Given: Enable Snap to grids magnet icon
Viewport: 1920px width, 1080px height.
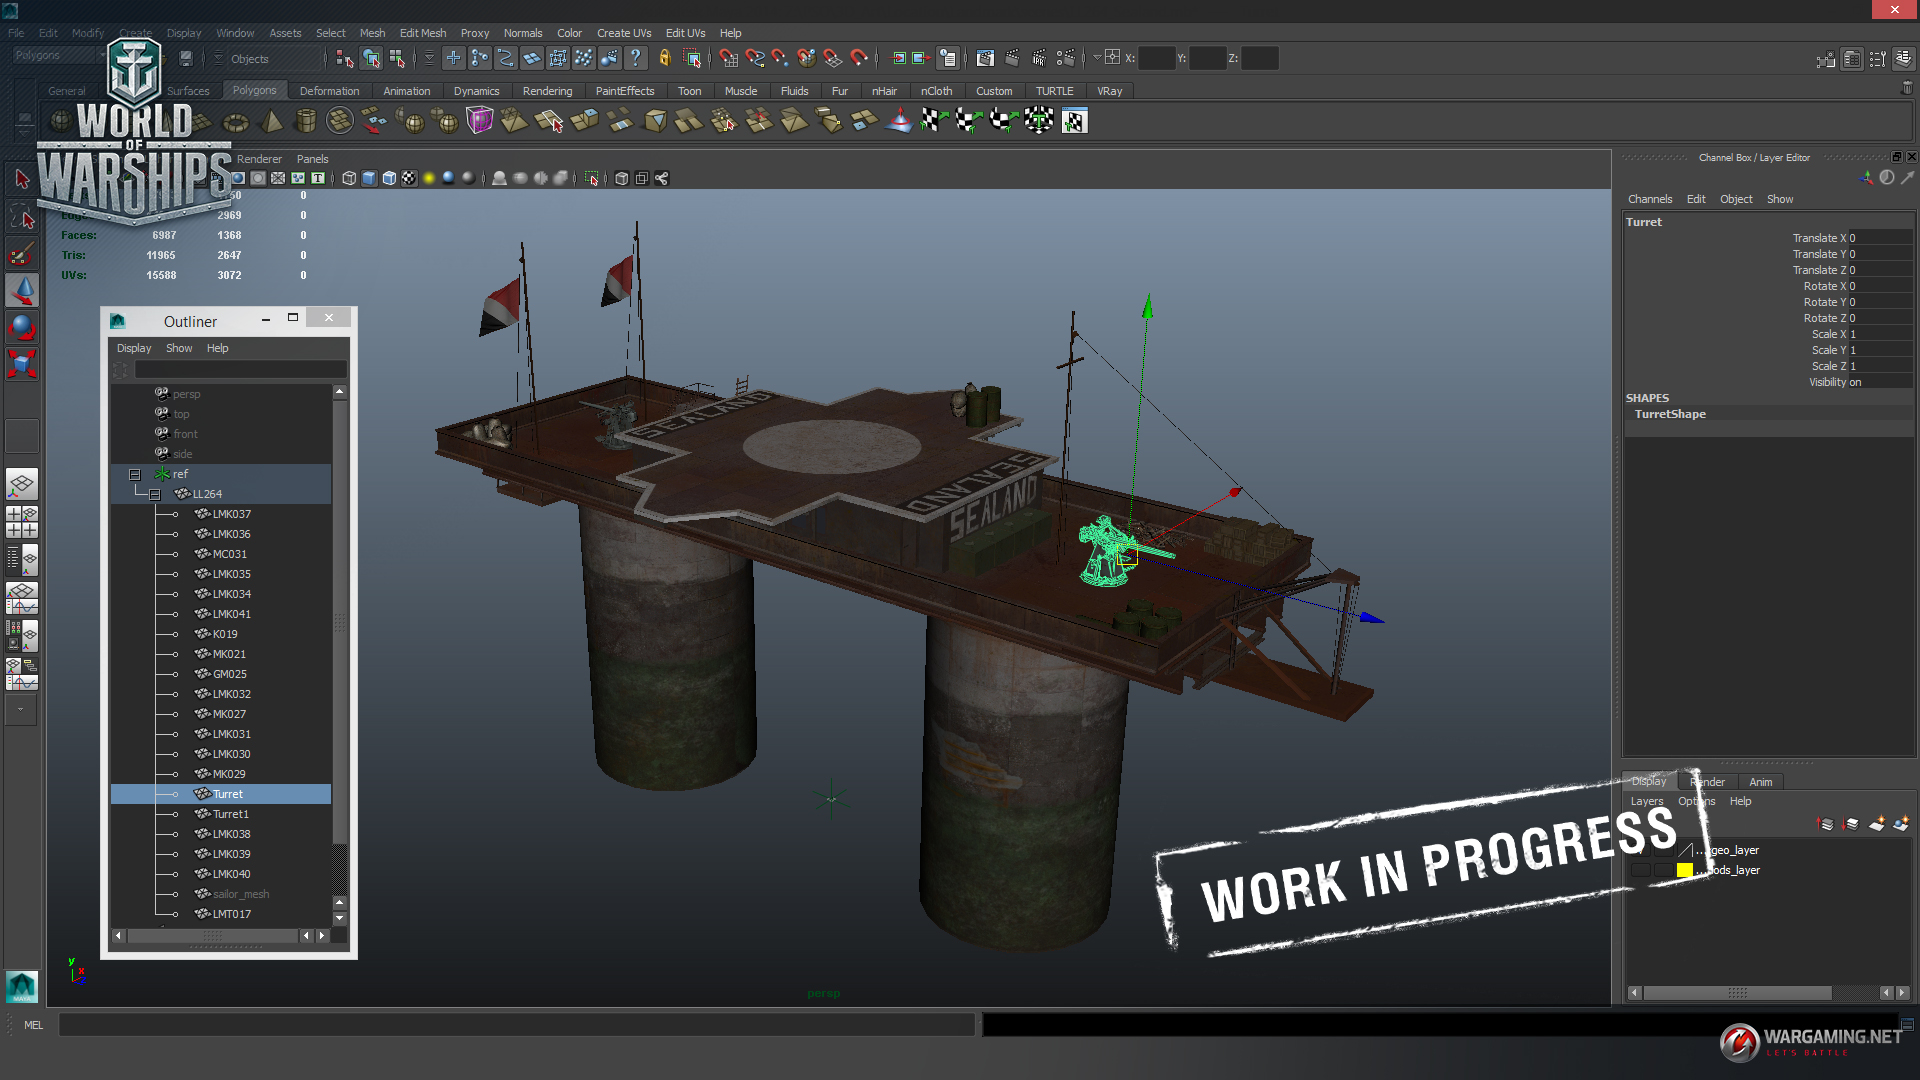Looking at the screenshot, I should [728, 58].
